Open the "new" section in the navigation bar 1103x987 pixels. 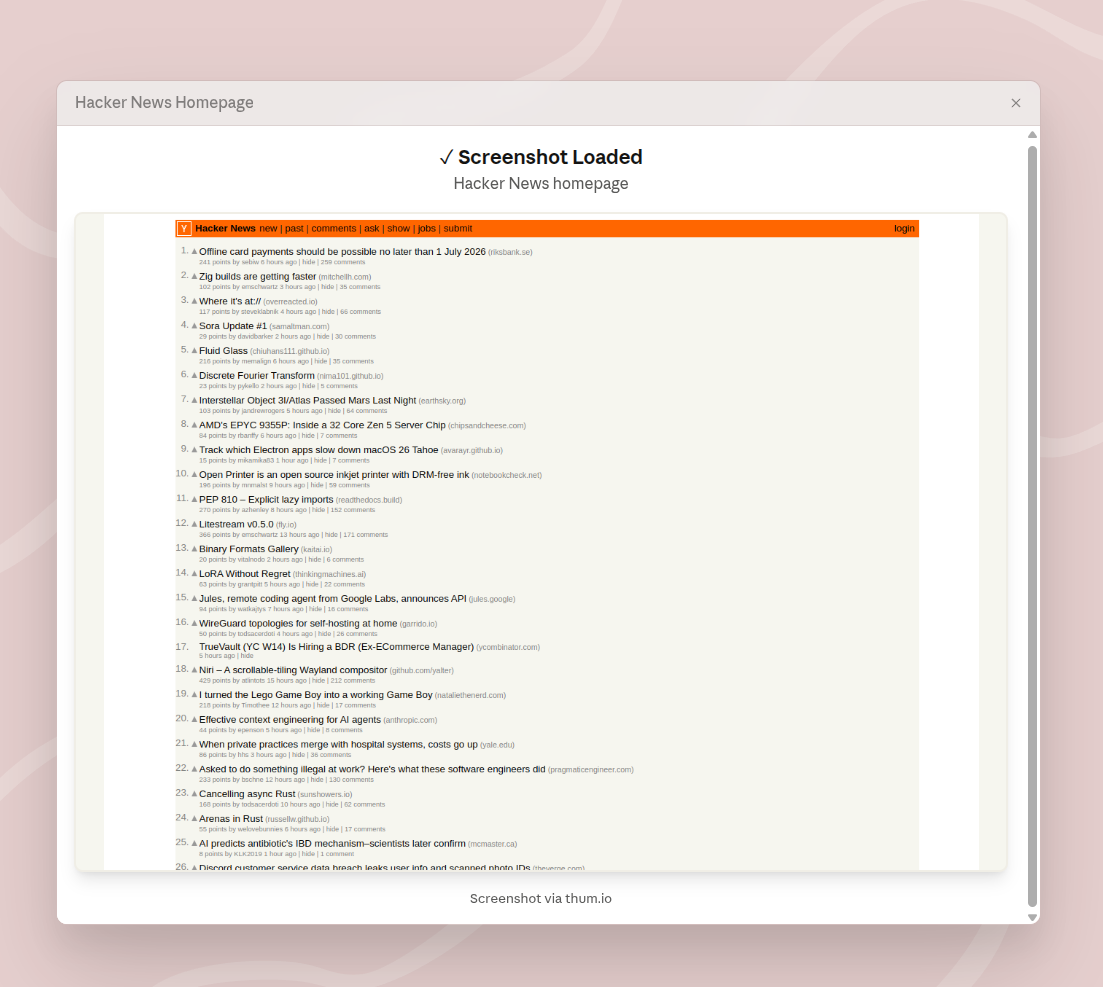coord(268,228)
